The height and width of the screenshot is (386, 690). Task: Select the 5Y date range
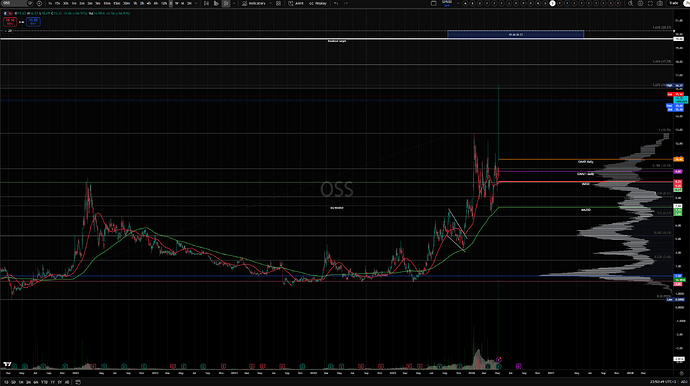pos(60,382)
